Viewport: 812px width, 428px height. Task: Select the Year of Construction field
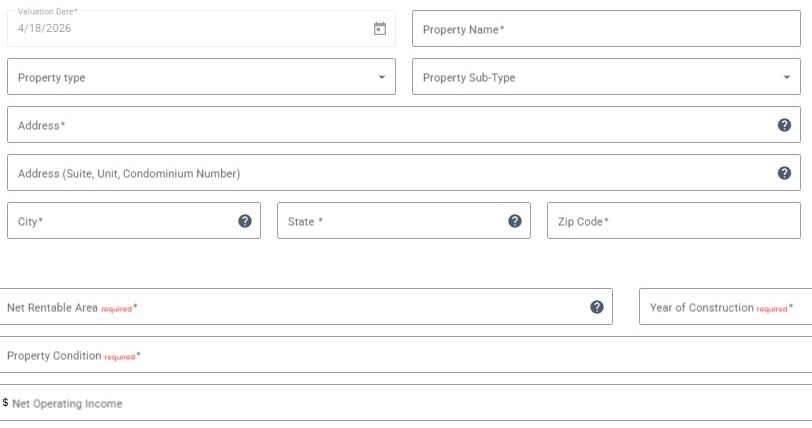(x=724, y=307)
